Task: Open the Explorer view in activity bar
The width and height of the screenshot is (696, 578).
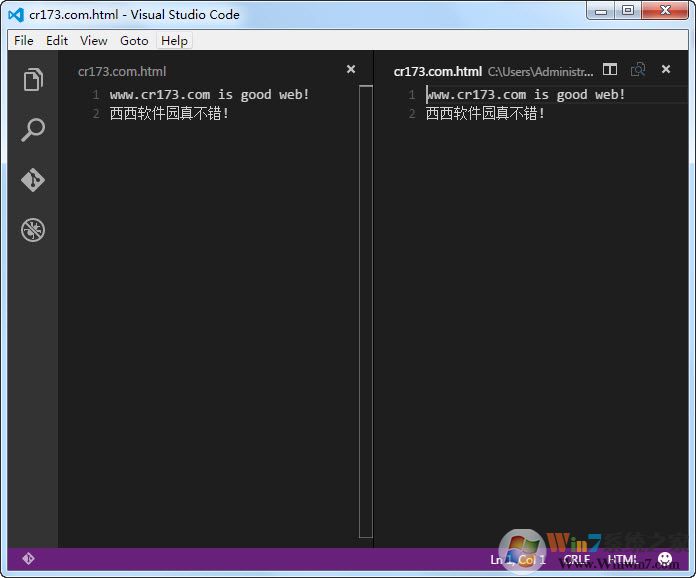Action: pos(33,79)
